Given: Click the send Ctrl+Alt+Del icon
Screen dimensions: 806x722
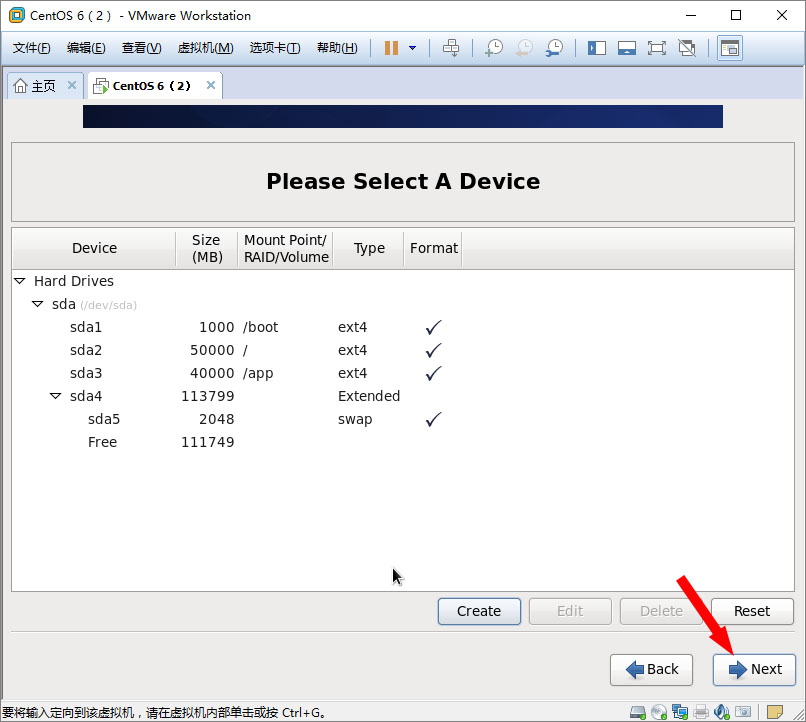Looking at the screenshot, I should pos(451,48).
